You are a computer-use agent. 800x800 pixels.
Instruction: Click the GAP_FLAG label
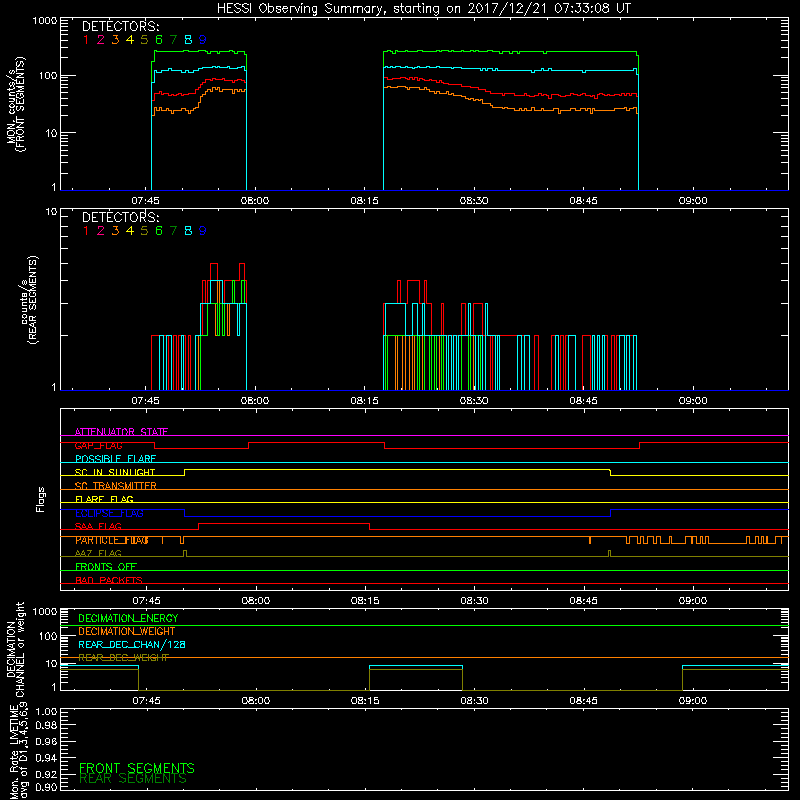(98, 445)
